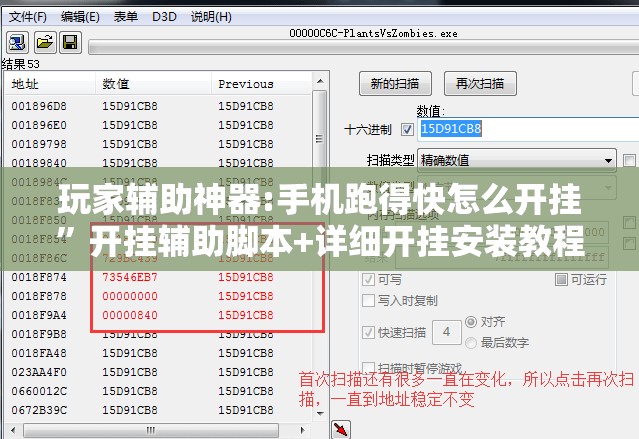Select address row 0018F874
Screen dimensions: 639x439
click(158, 277)
